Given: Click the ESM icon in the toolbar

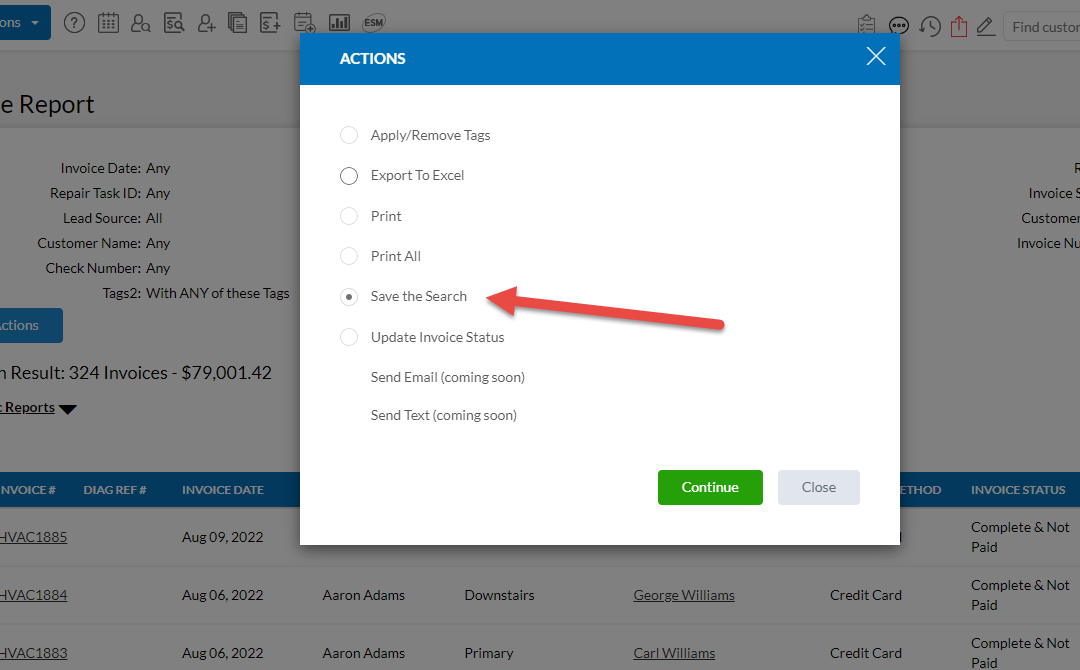Looking at the screenshot, I should pyautogui.click(x=373, y=22).
